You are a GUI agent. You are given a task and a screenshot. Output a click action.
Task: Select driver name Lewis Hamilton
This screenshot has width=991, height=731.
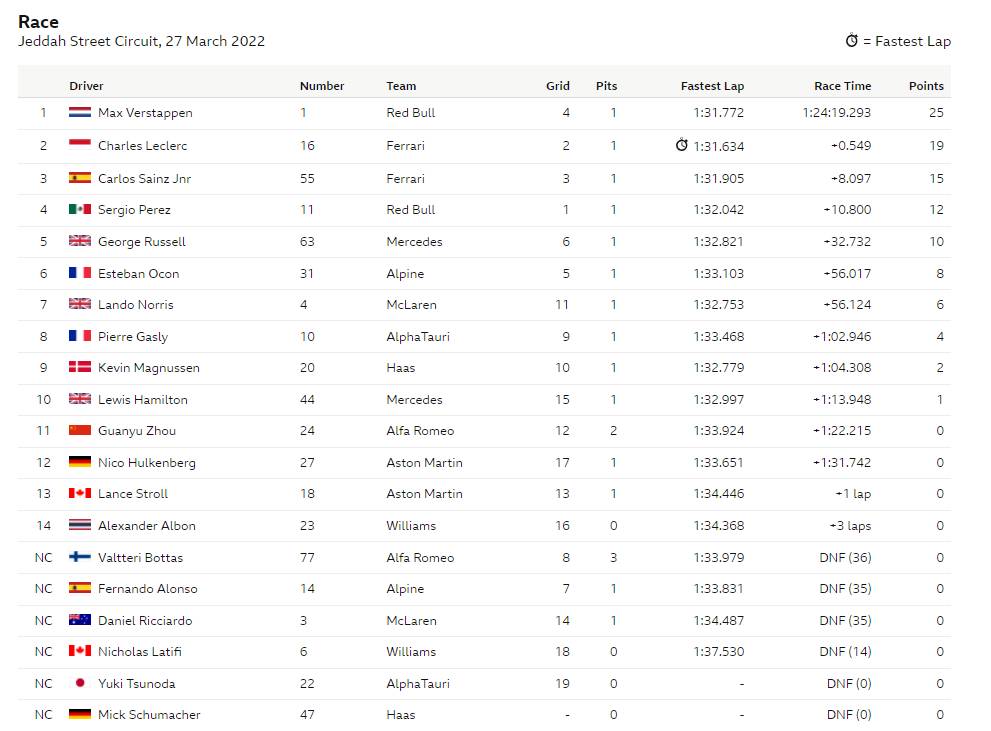pyautogui.click(x=143, y=399)
